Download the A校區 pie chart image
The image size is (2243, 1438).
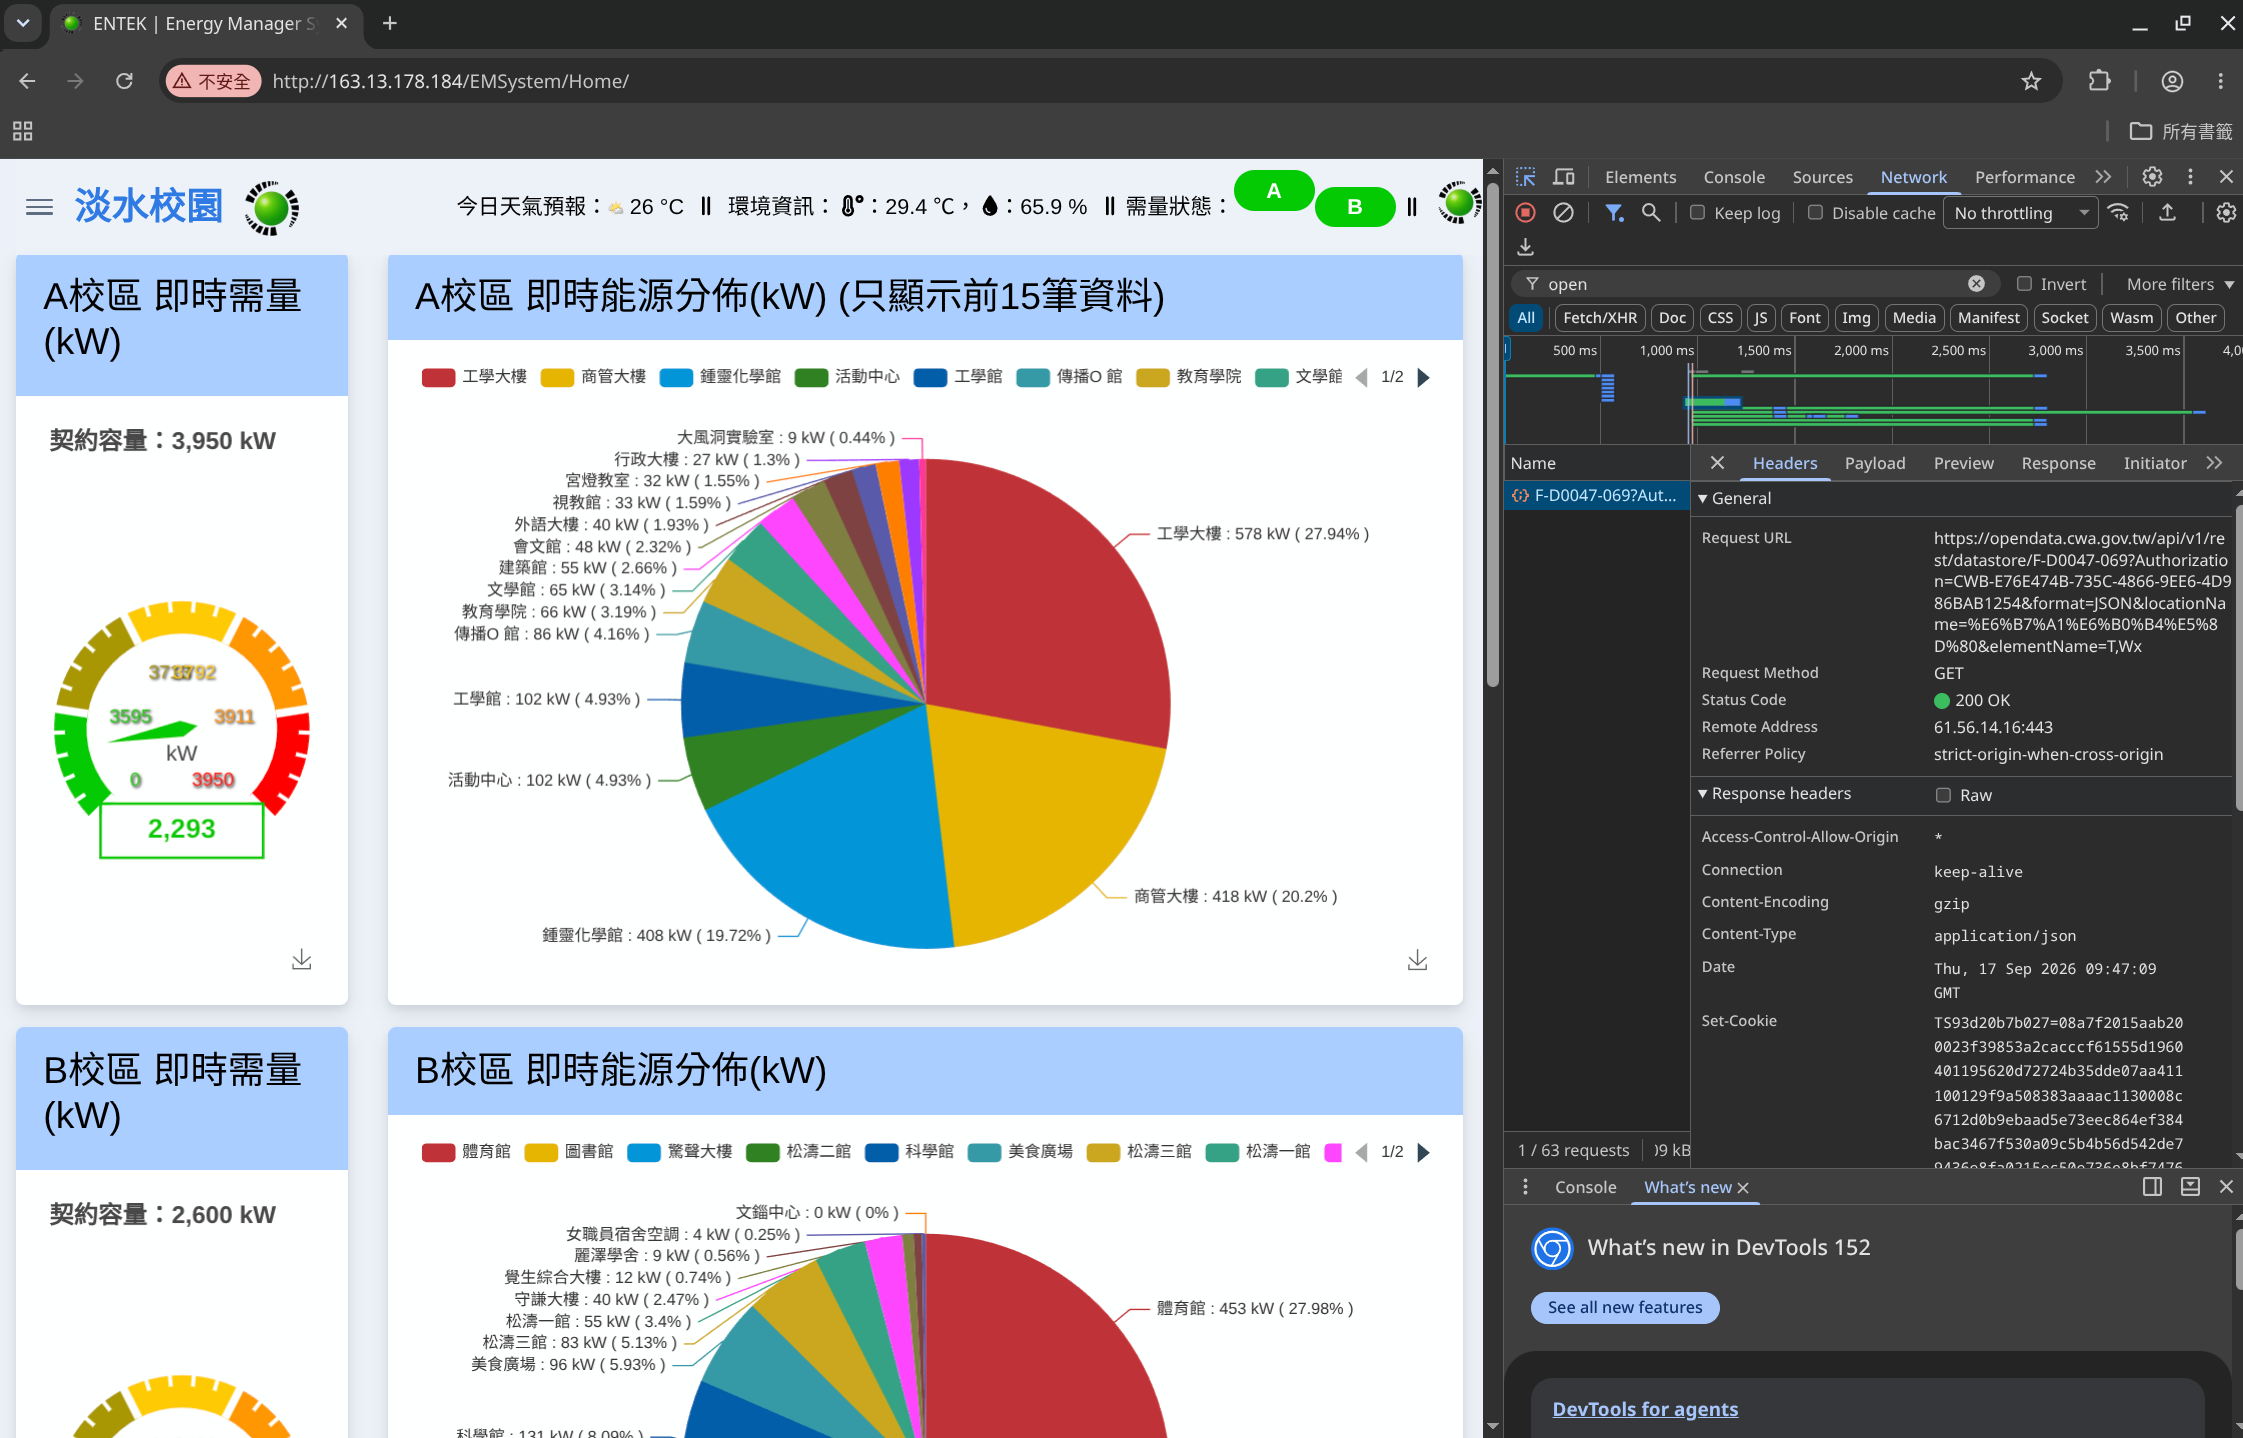click(1417, 960)
